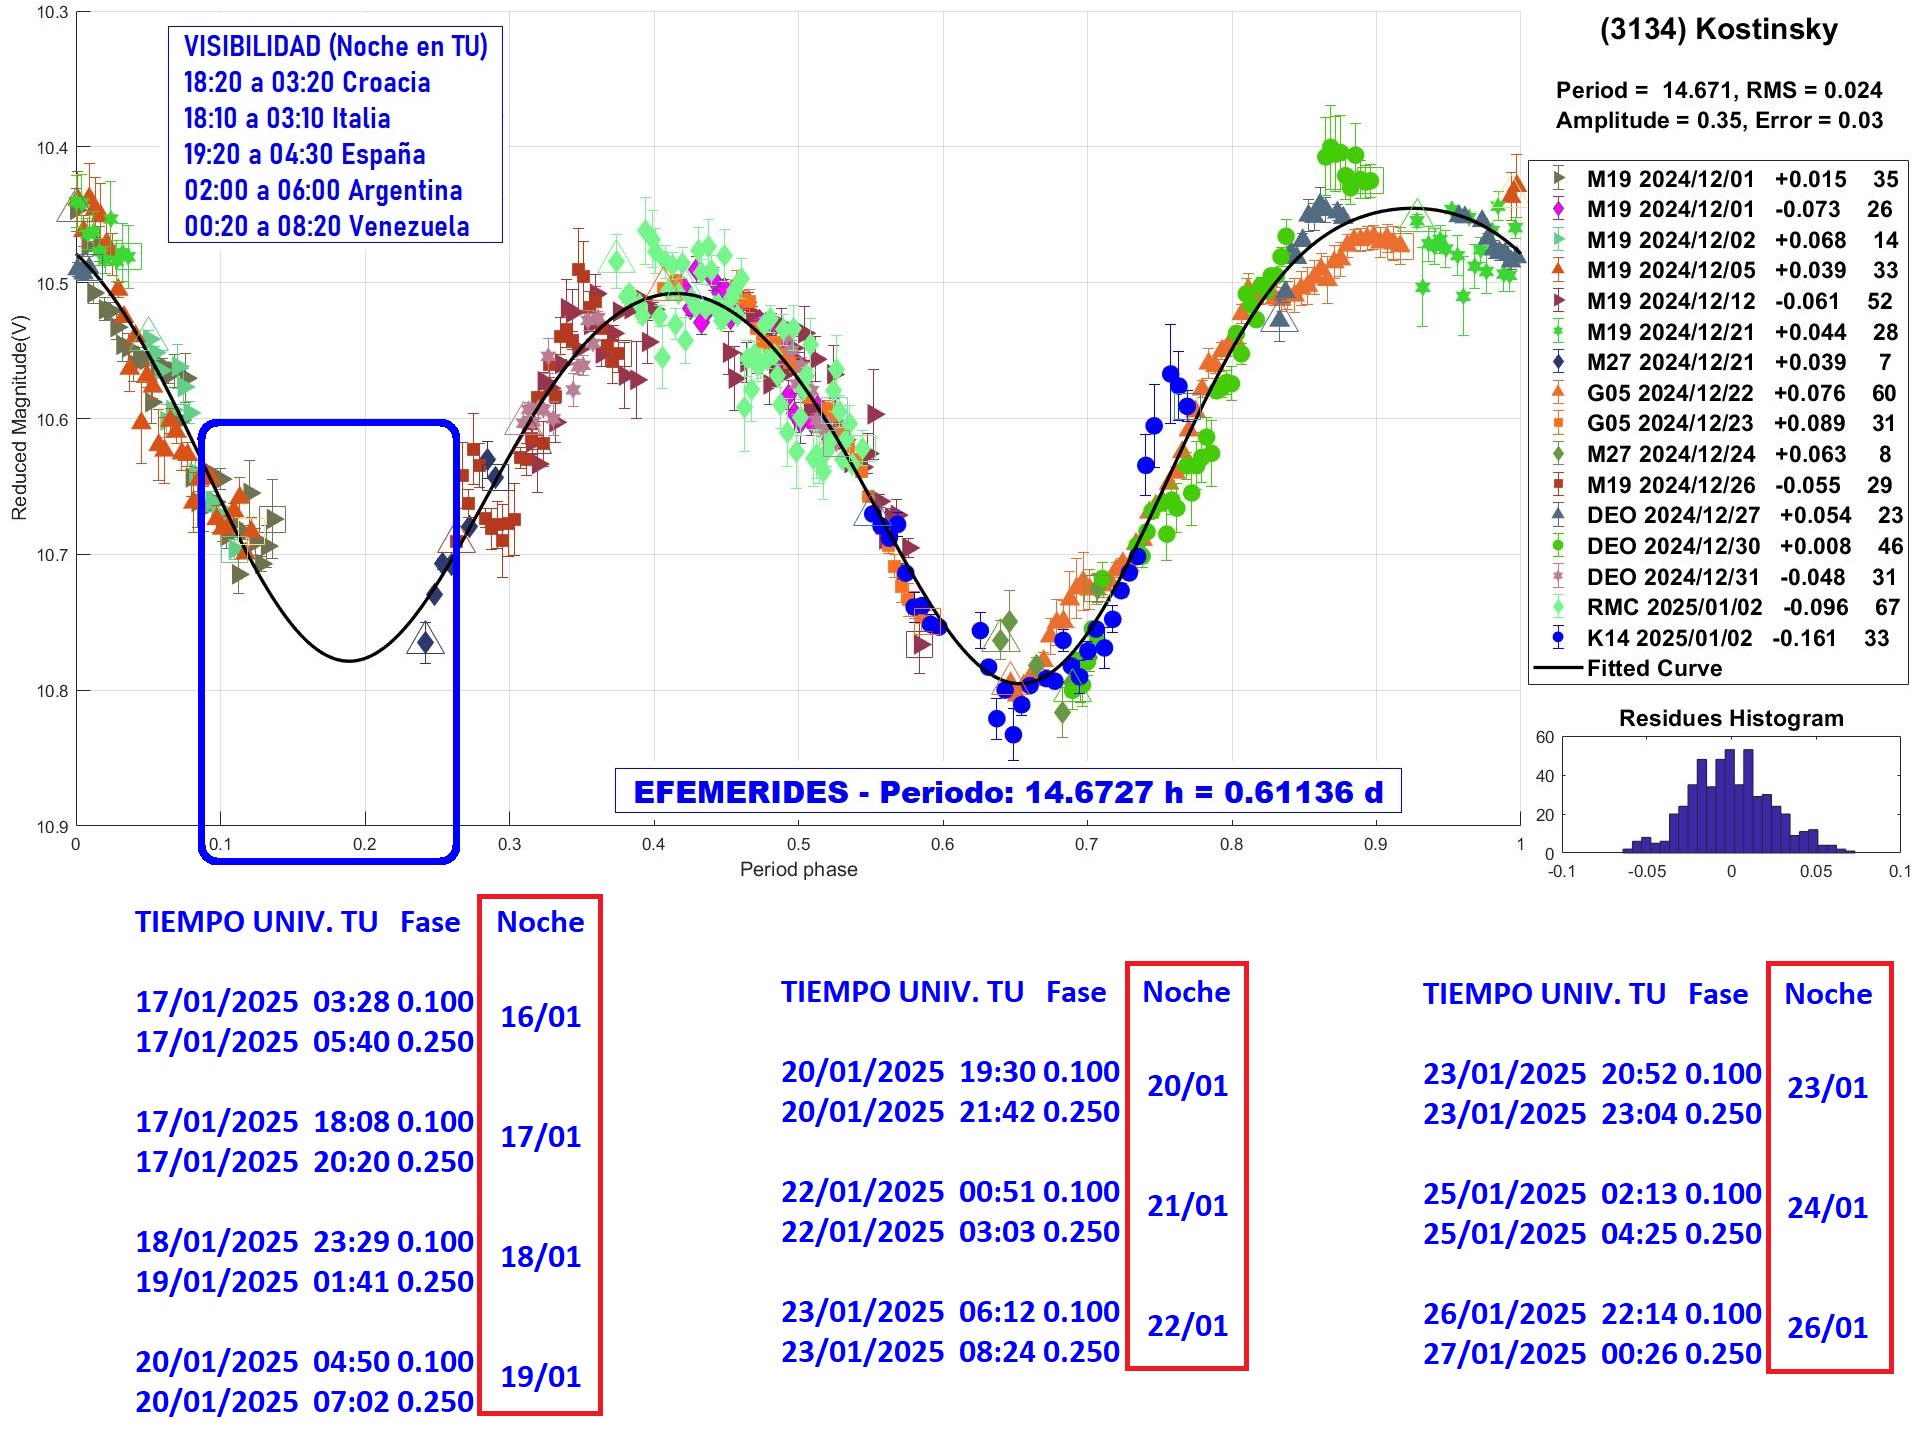Click the legend marker for M27 2024/12/24

tap(1558, 454)
